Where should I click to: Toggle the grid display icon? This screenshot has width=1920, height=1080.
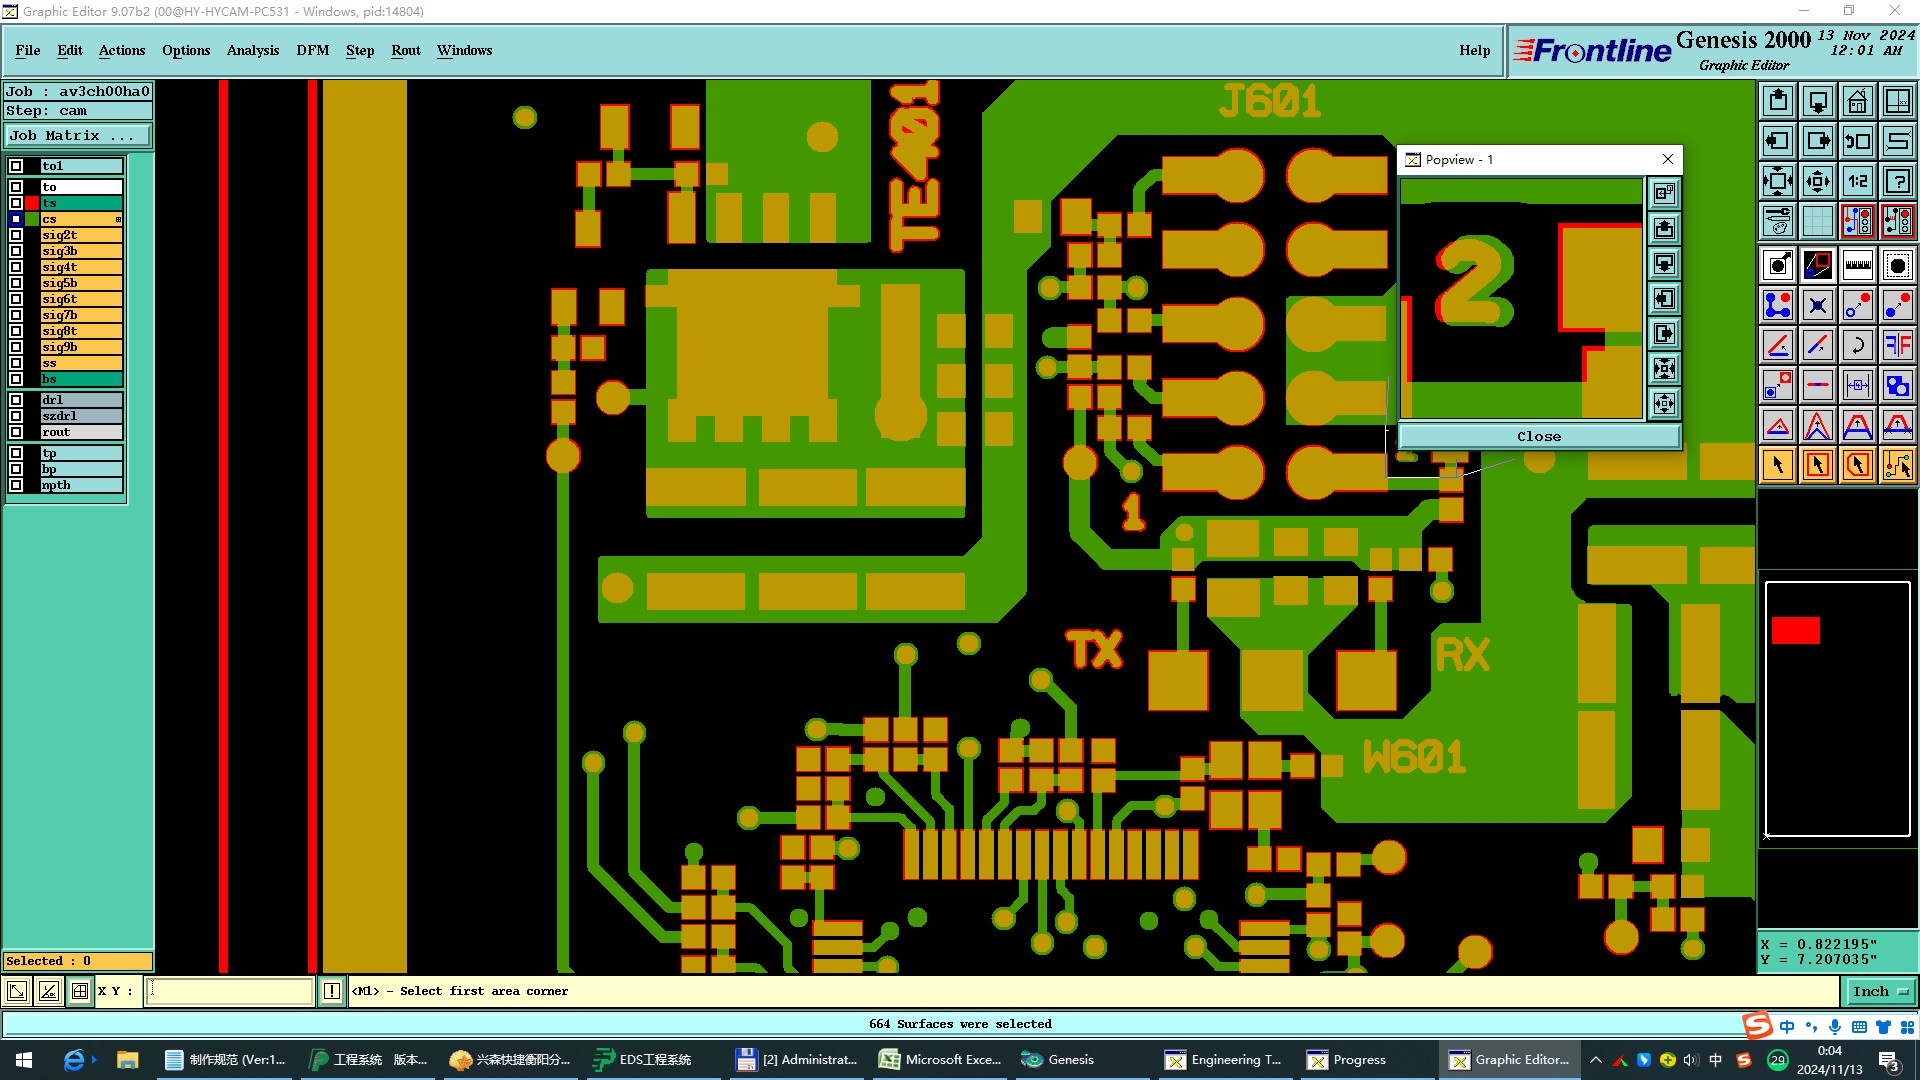(x=1818, y=221)
